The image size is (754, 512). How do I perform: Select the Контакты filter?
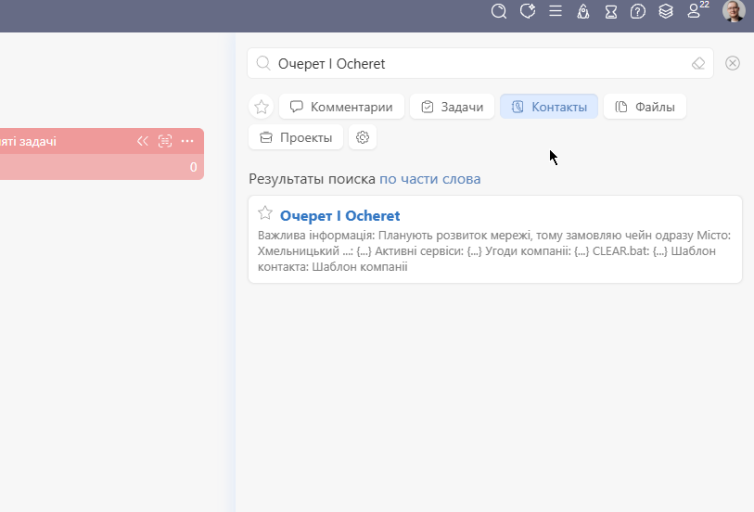(x=549, y=107)
